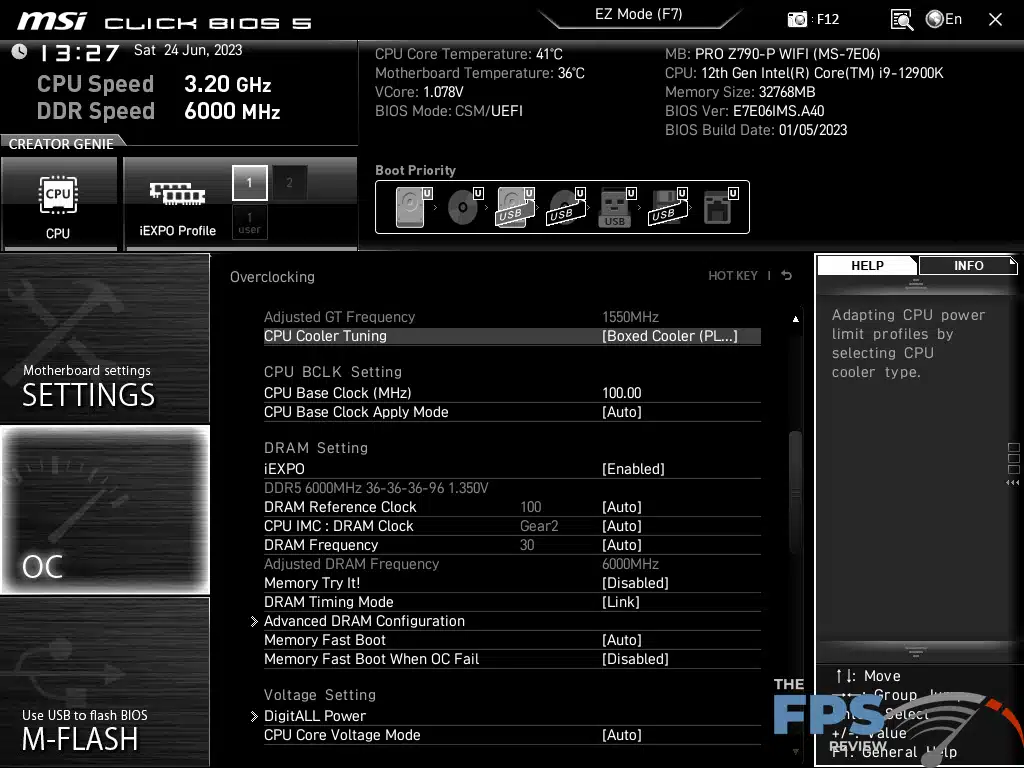This screenshot has width=1024, height=768.
Task: Click the HOT KEY button
Action: pyautogui.click(x=733, y=276)
